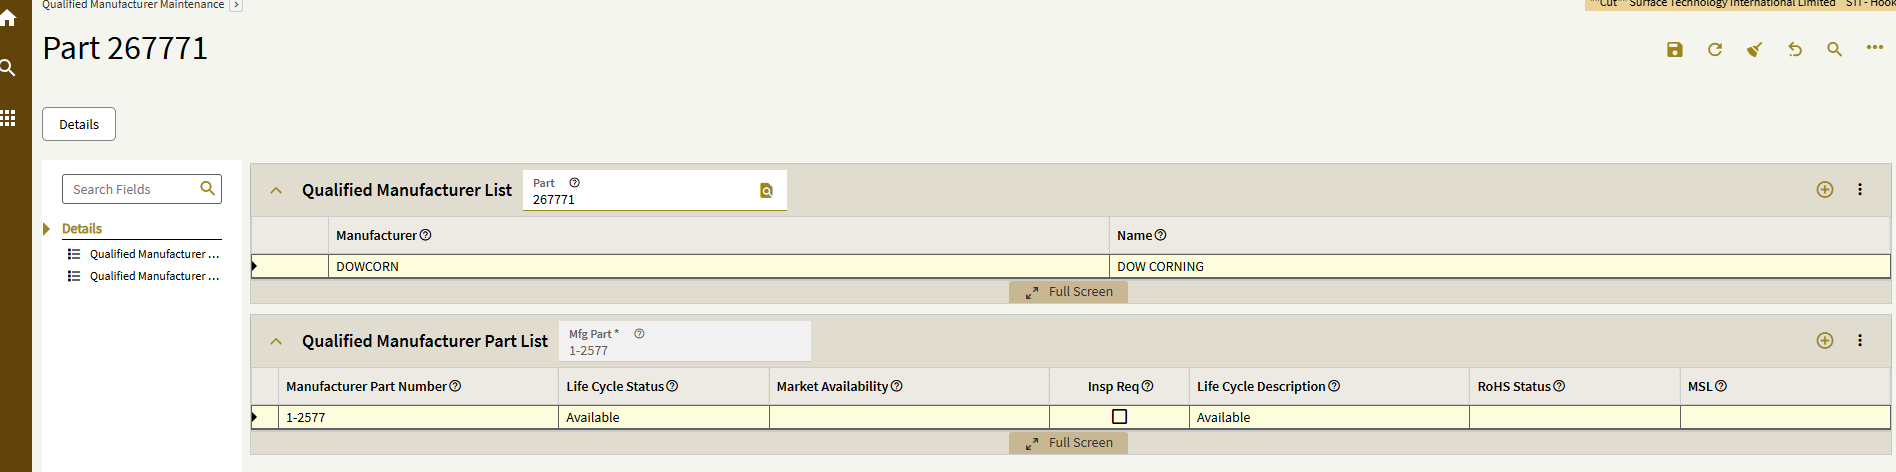1896x472 pixels.
Task: Select the DOWCORN manufacturer cell
Action: point(717,267)
